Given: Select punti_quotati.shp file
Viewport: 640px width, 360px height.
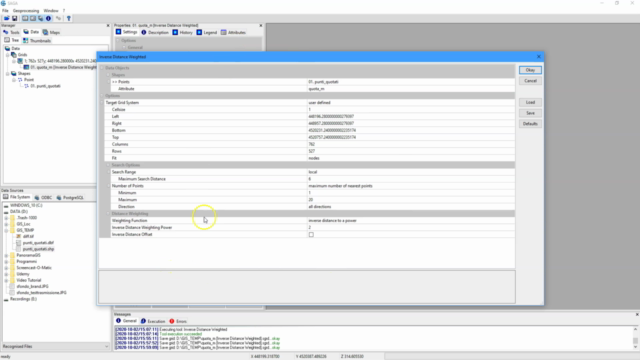Looking at the screenshot, I should (x=38, y=249).
